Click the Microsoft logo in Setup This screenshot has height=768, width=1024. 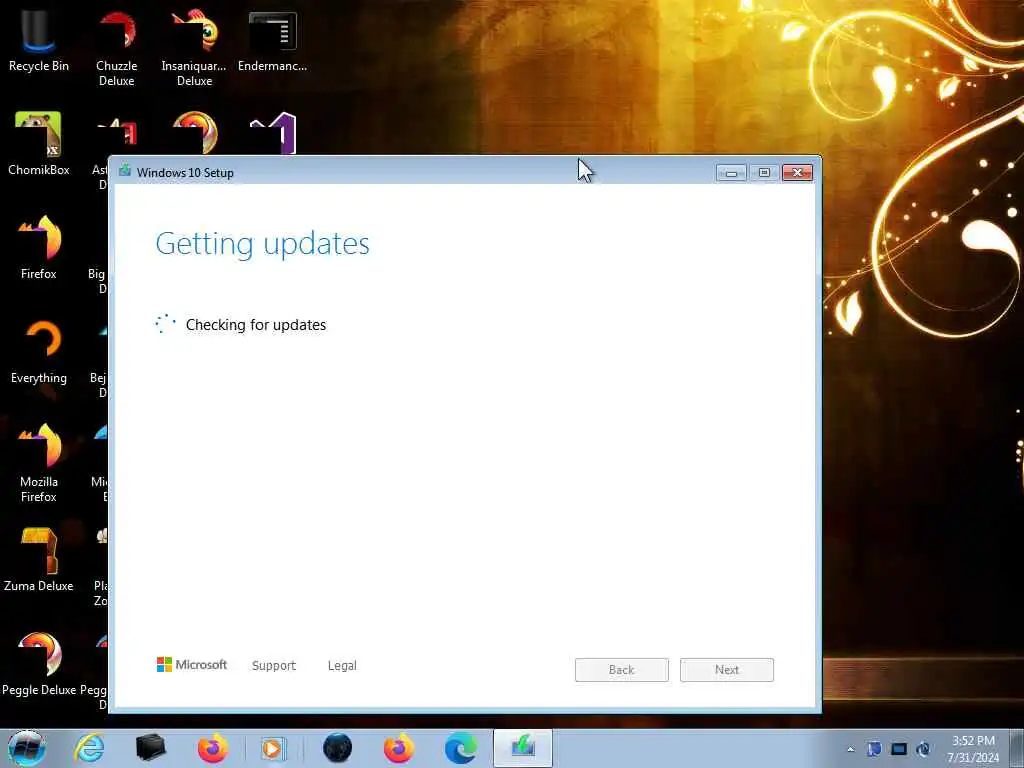(x=191, y=664)
